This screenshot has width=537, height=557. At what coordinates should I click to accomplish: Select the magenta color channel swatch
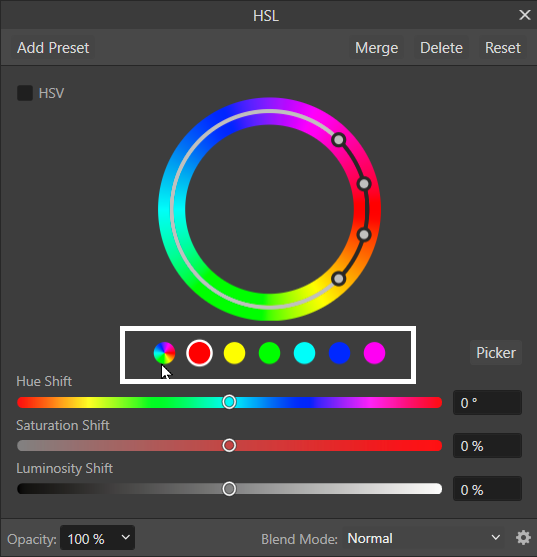coord(374,353)
